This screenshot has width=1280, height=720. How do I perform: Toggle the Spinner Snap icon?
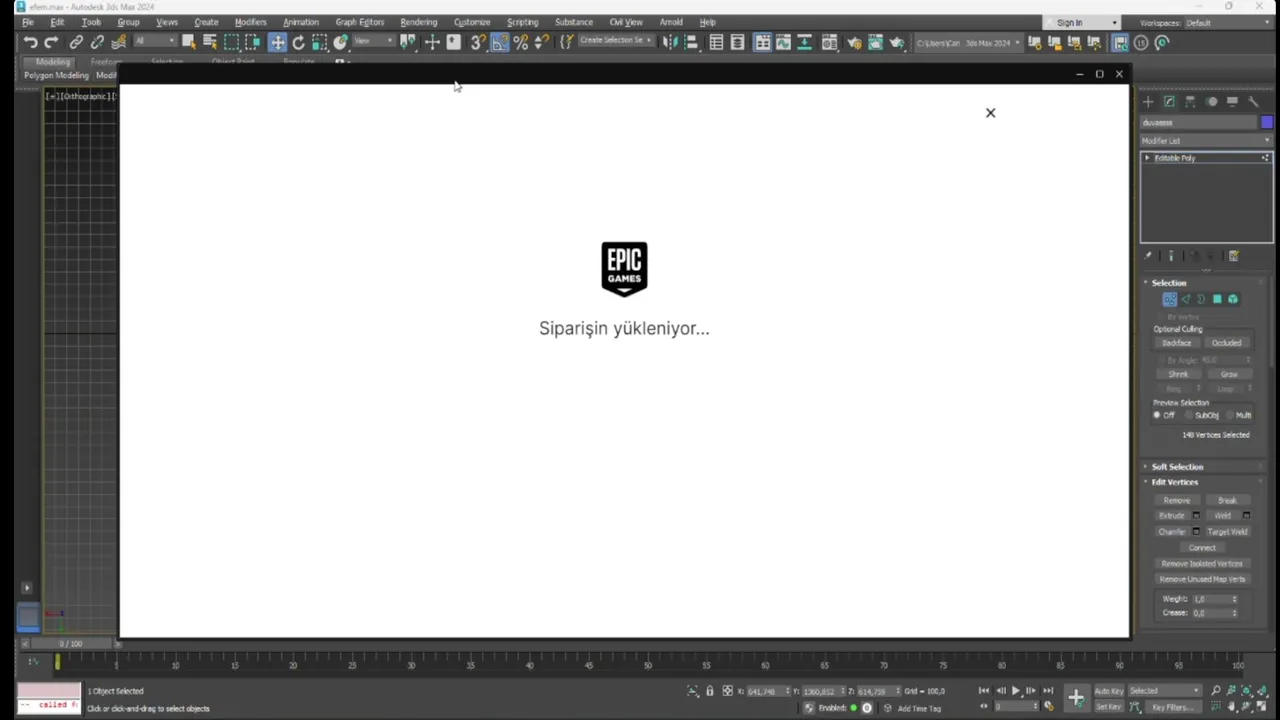[x=542, y=42]
